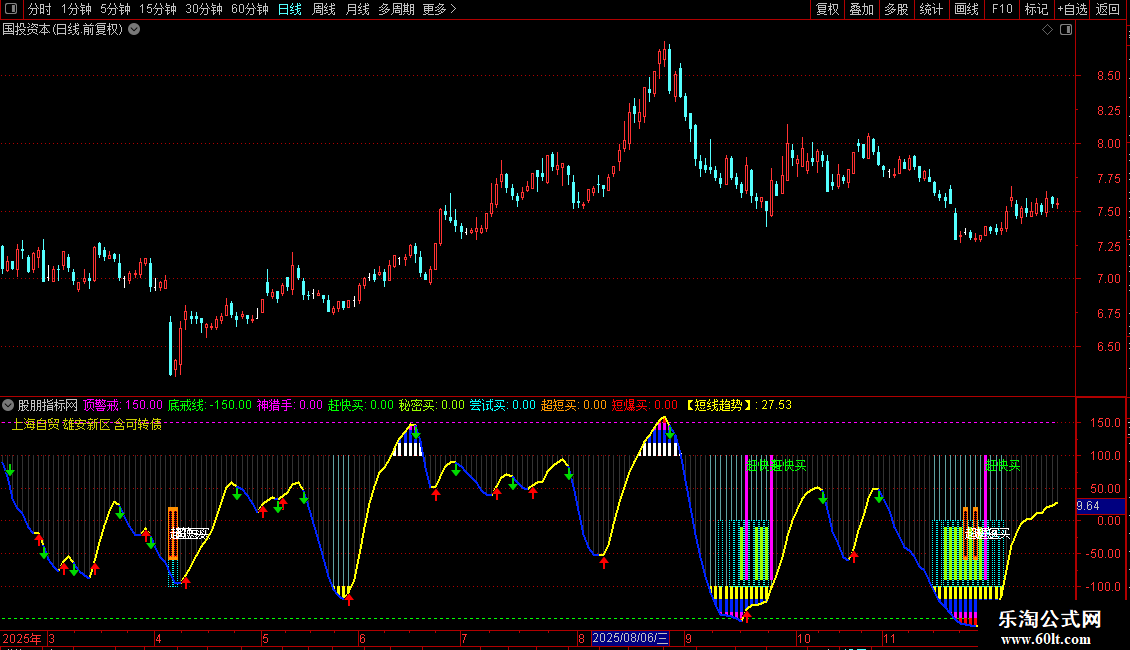
Task: Open the 统计 statistics tool
Action: [931, 10]
